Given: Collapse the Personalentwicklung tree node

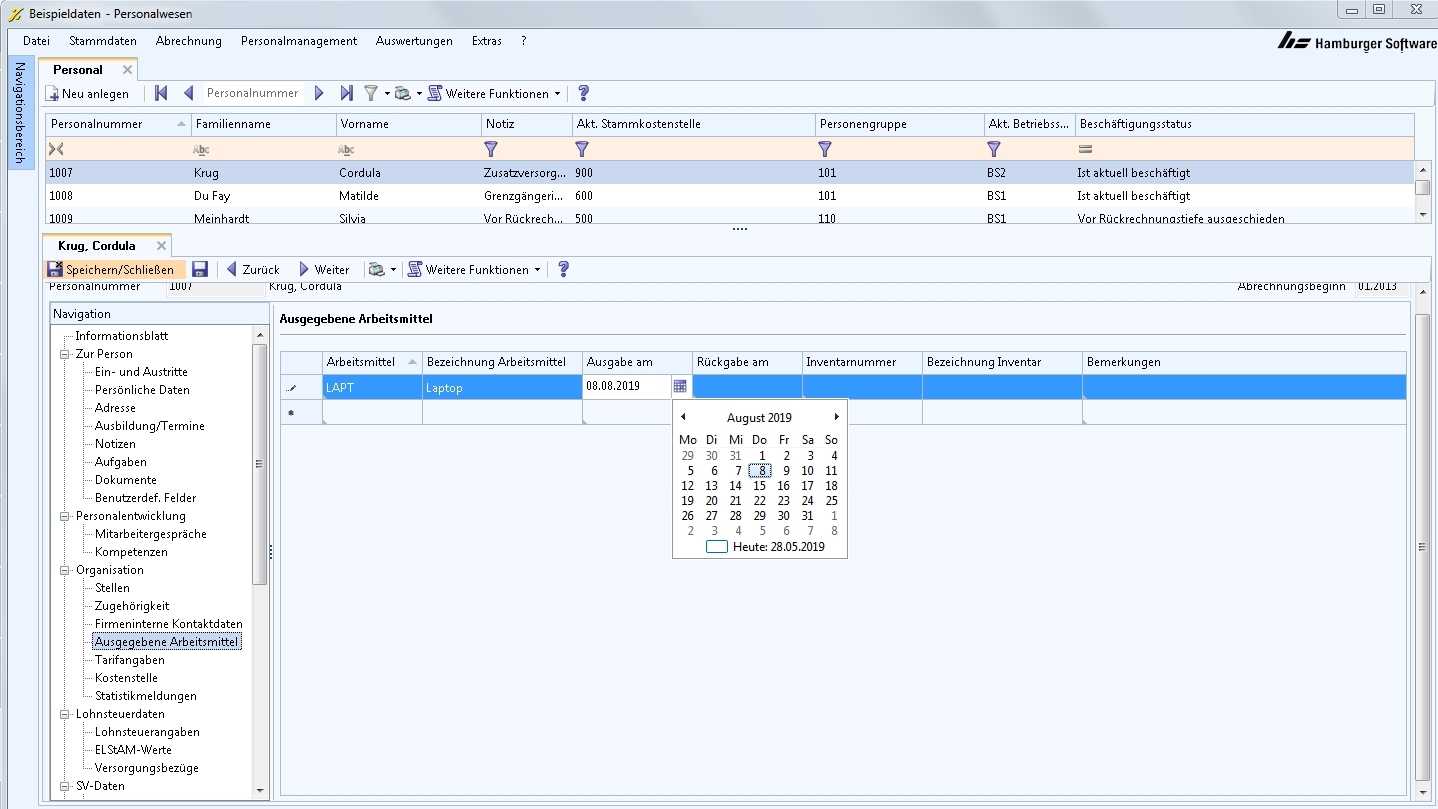Looking at the screenshot, I should pos(65,516).
